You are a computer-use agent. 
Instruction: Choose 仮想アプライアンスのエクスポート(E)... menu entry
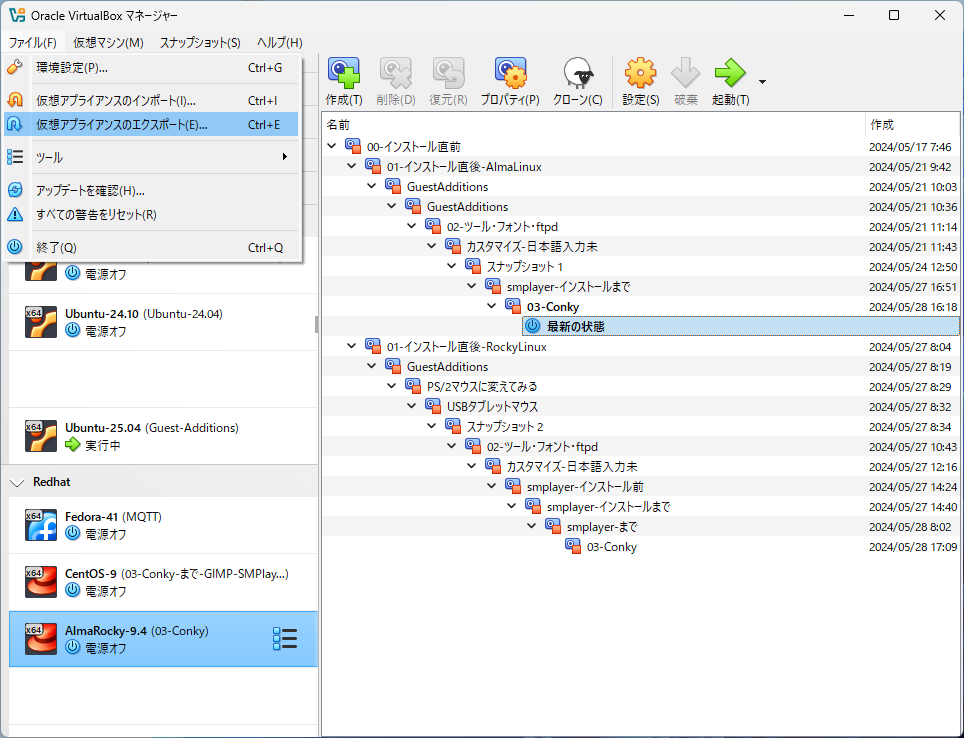151,124
